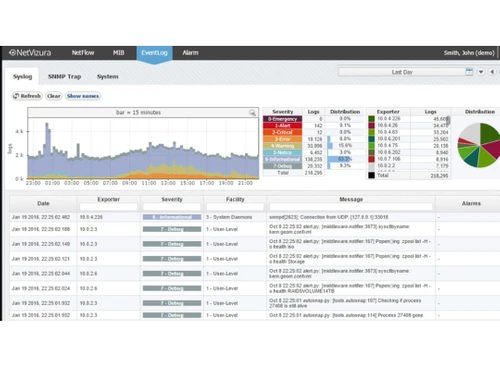The height and width of the screenshot is (375, 500).
Task: Switch to the SNMP Trap tab
Action: pos(64,76)
